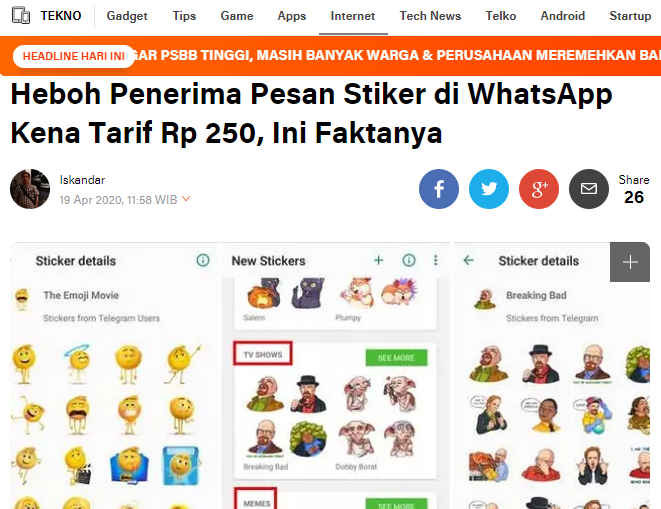The image size is (661, 509).
Task: Share article on Google Plus
Action: pos(539,189)
